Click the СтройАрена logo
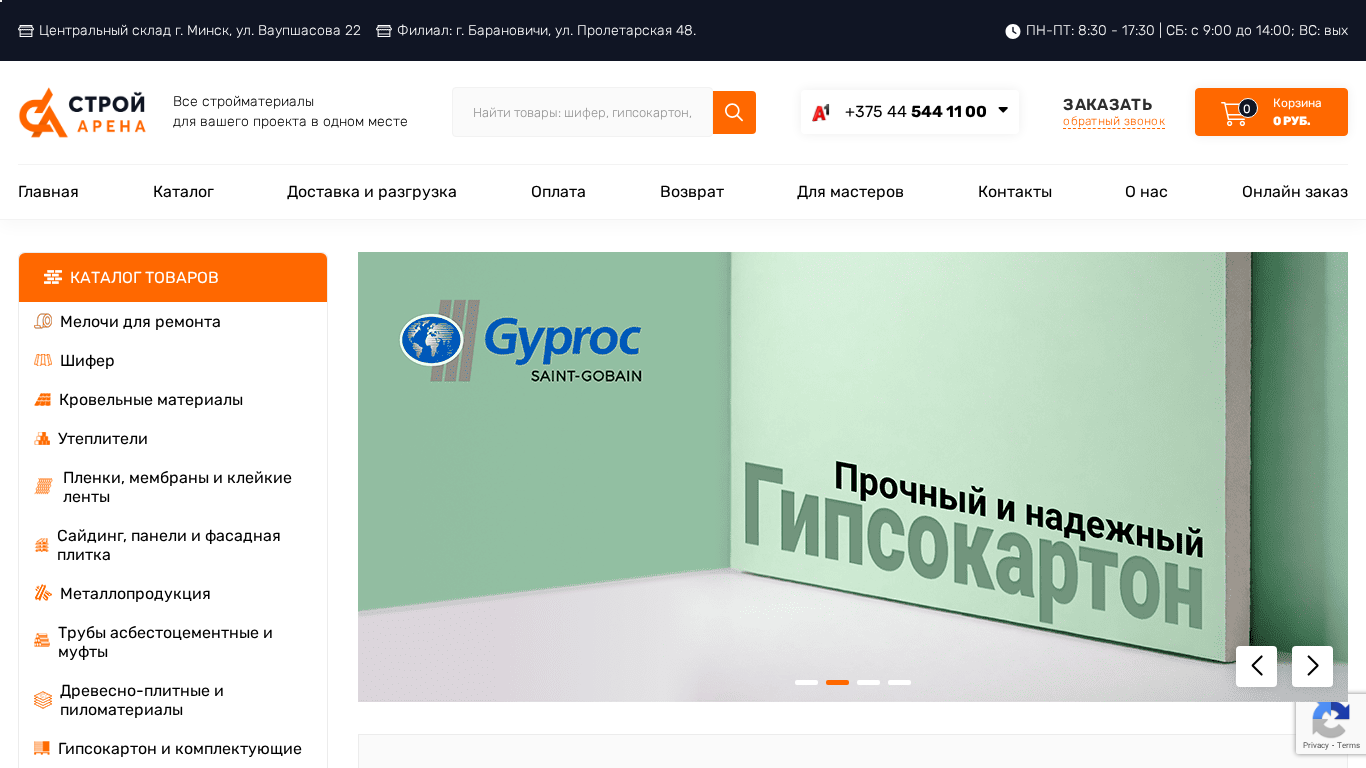The image size is (1366, 768). [x=83, y=112]
